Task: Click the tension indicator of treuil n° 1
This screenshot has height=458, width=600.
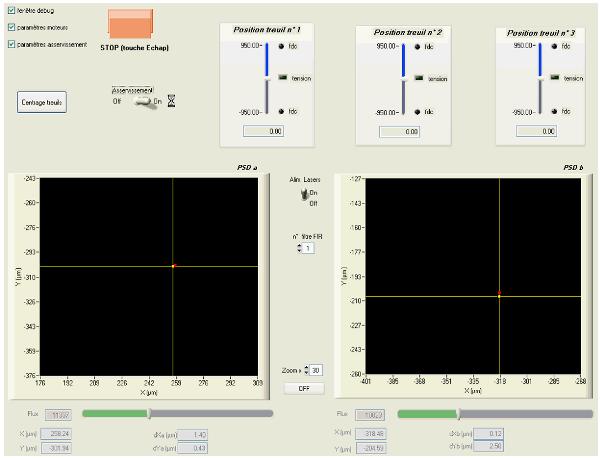Action: 282,79
